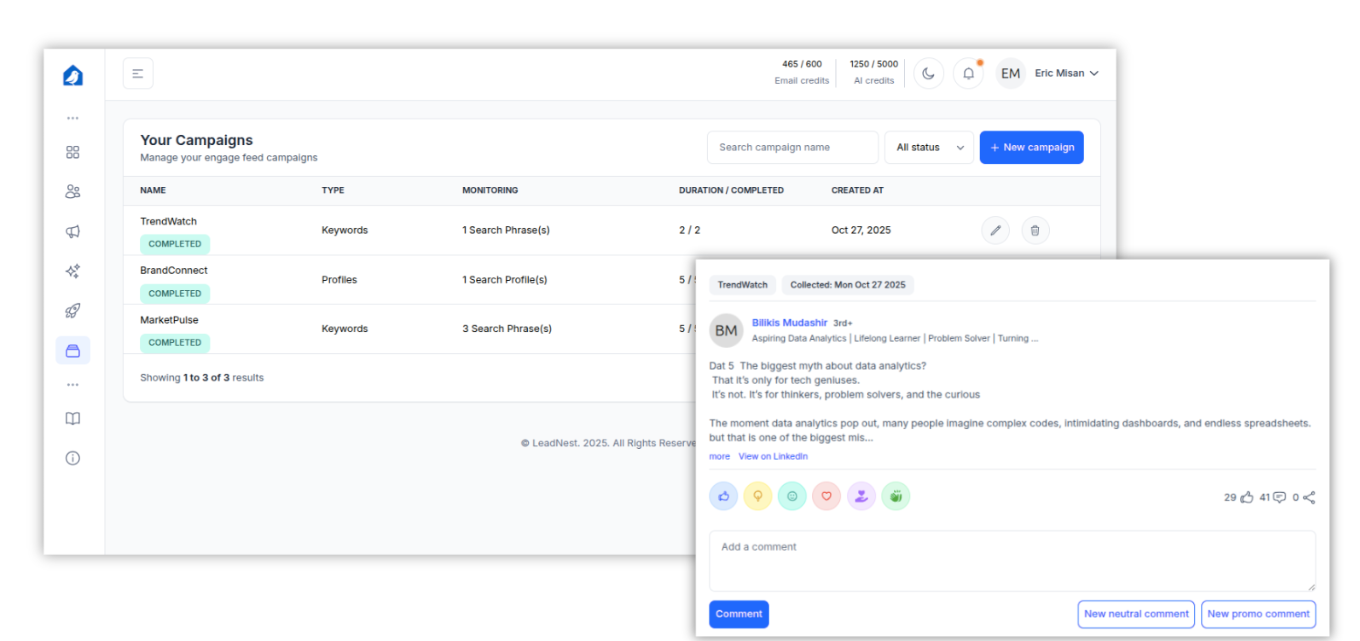Open the AI sparkles sidebar icon
Screen dimensions: 1360x641
point(72,271)
